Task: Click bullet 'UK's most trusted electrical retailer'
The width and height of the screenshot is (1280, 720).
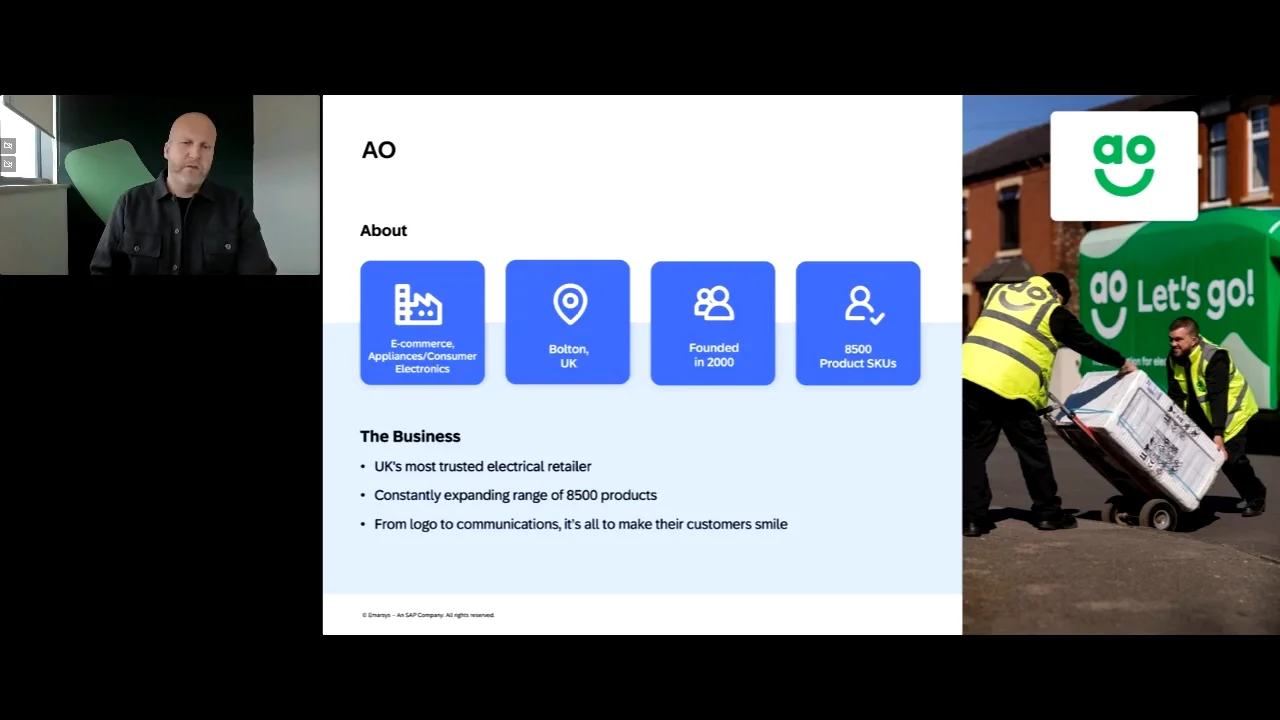Action: click(482, 466)
